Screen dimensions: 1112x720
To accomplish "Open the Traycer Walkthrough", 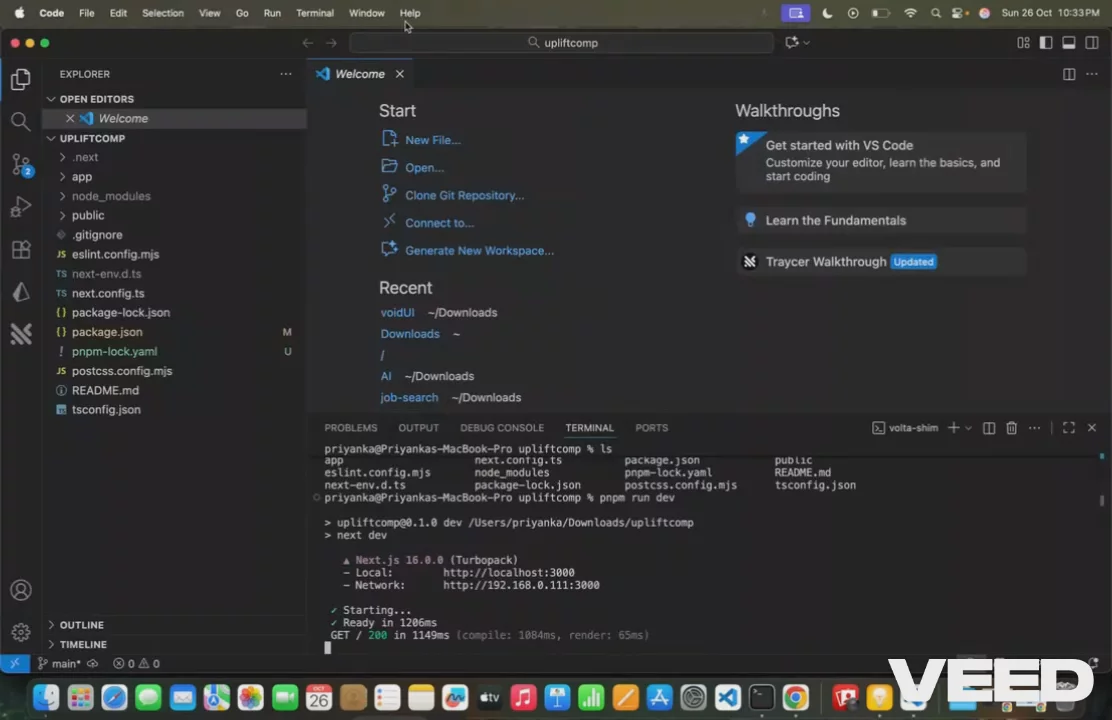I will point(881,262).
